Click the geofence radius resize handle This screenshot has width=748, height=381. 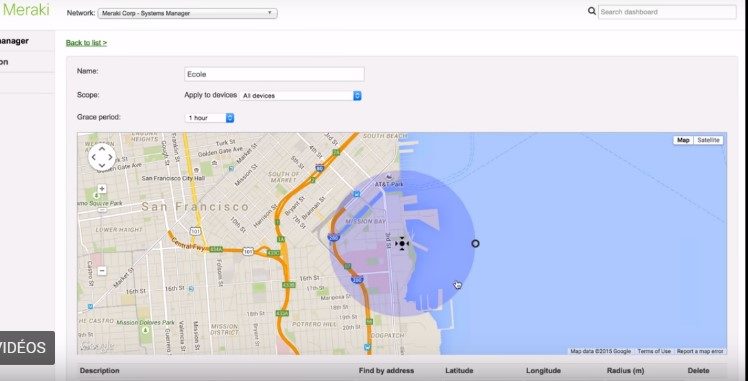coord(475,244)
